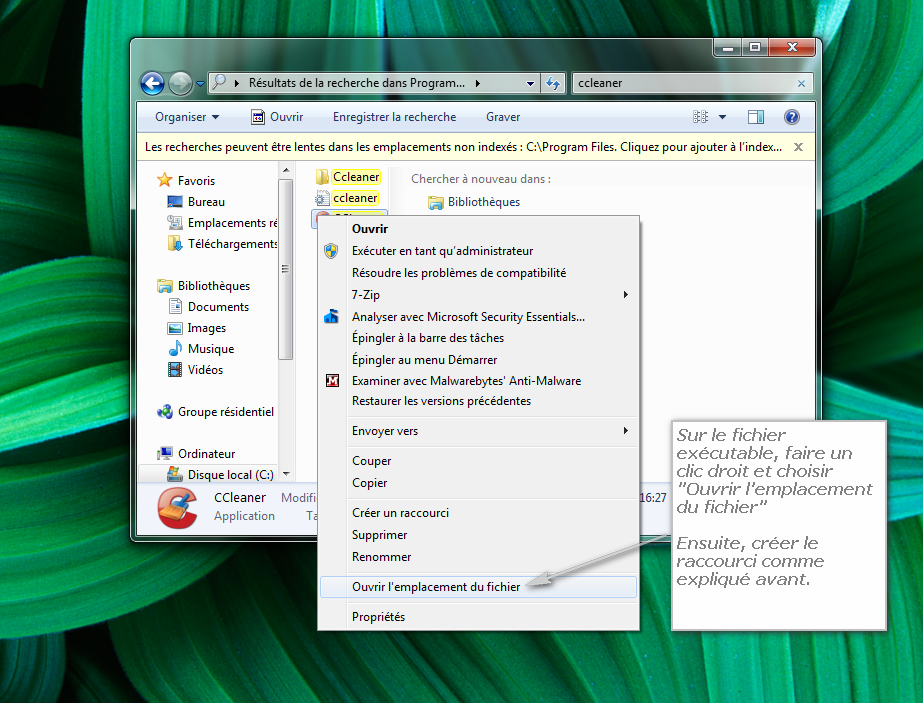Screen dimensions: 923x703
Task: Minimize the Explorer window
Action: [x=728, y=48]
